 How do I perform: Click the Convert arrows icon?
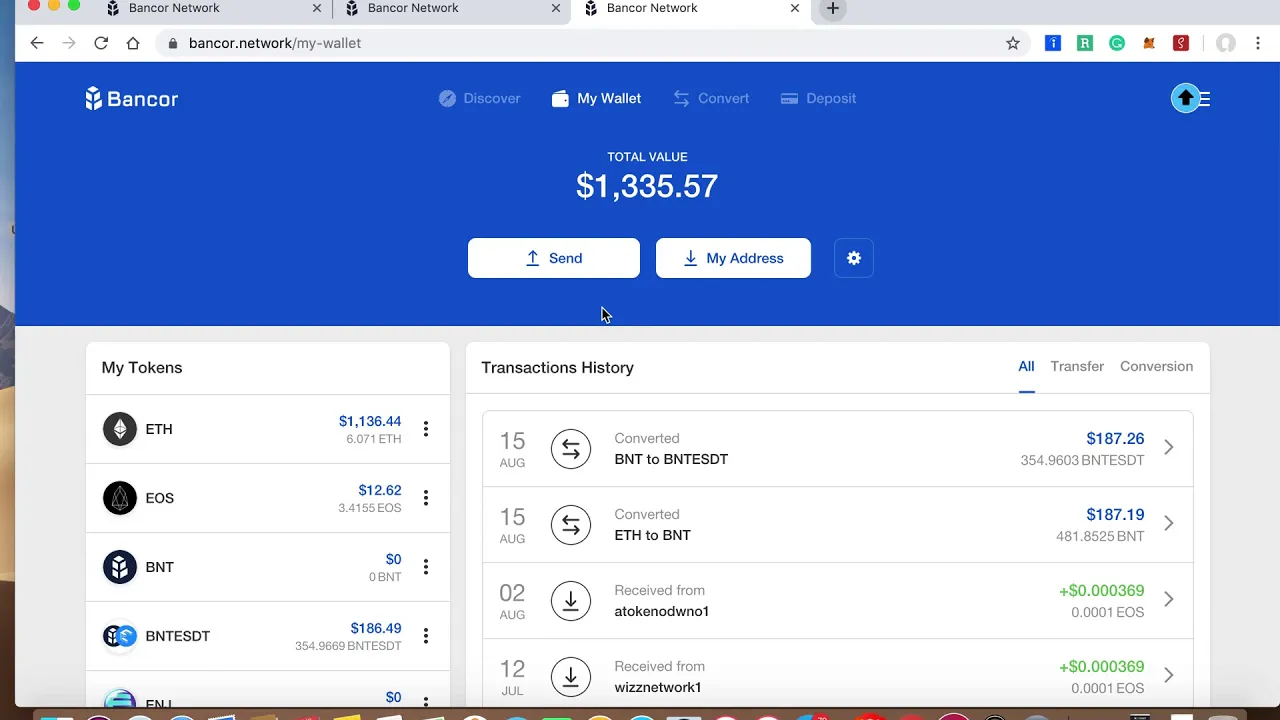(681, 98)
